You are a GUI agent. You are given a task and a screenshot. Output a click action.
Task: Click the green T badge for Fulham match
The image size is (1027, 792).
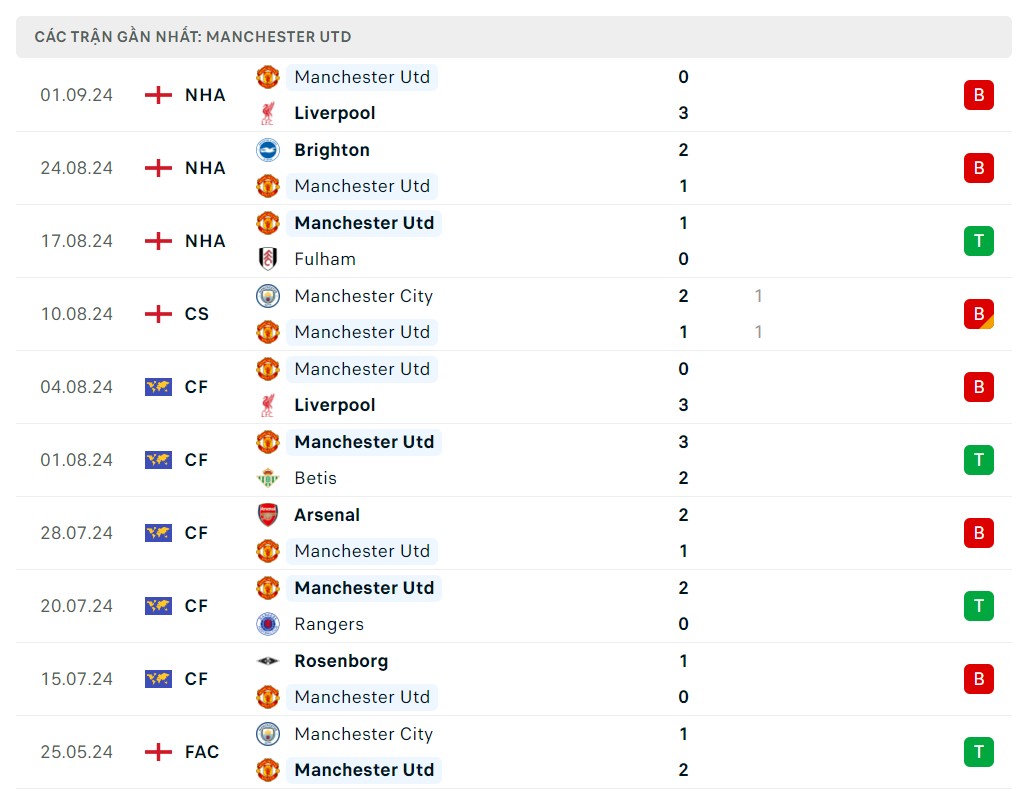click(x=978, y=241)
